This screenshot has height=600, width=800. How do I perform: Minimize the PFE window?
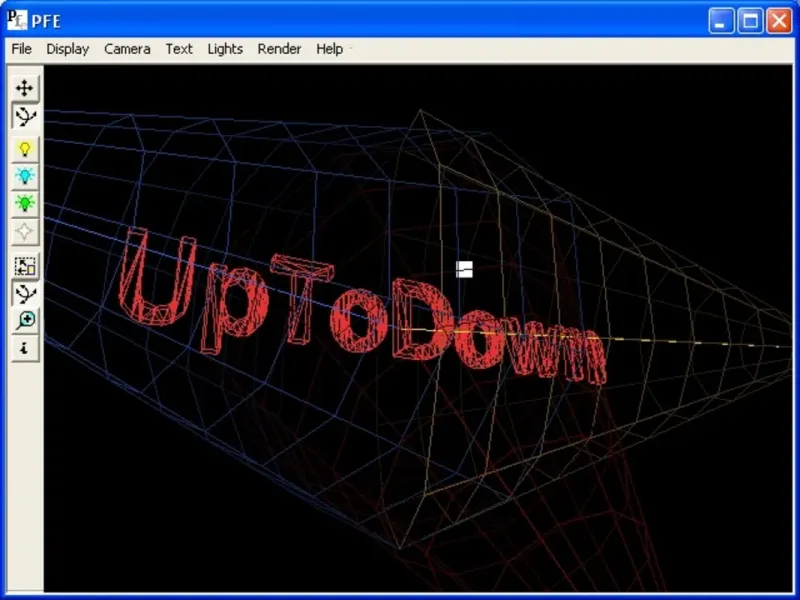pos(721,21)
